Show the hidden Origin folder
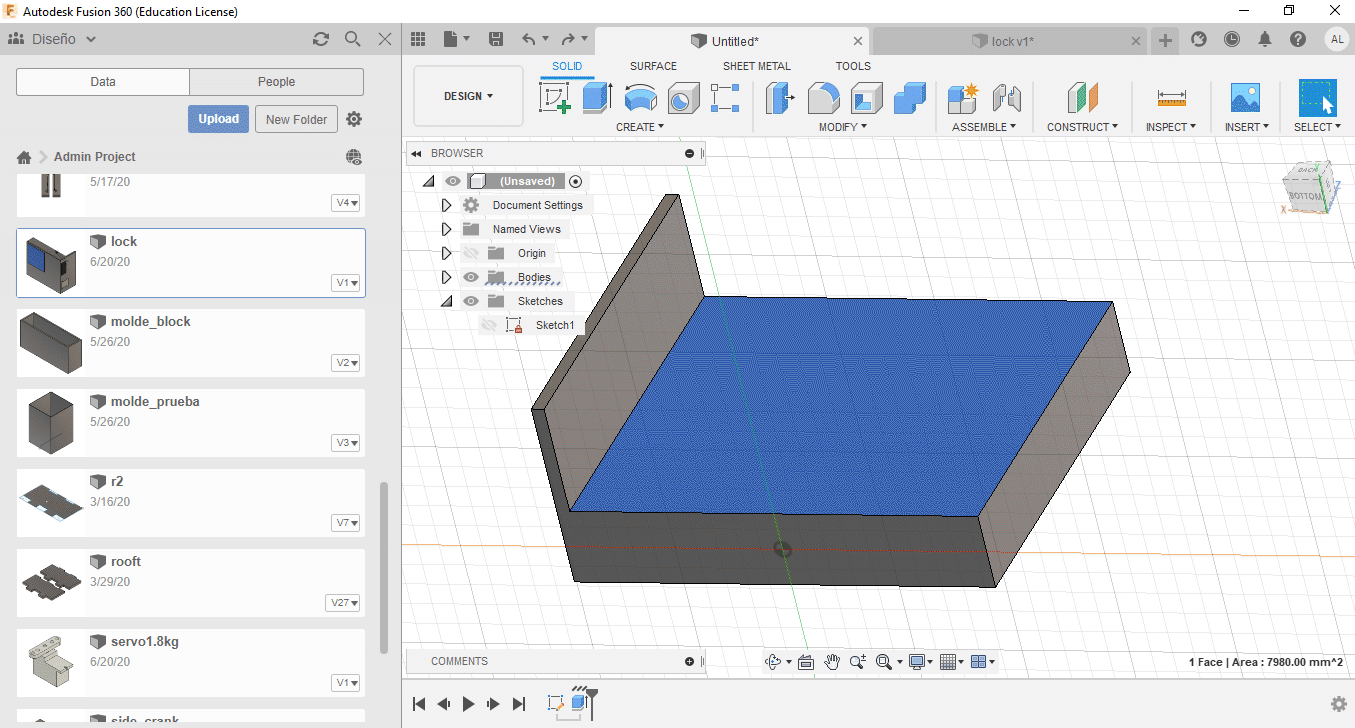This screenshot has width=1355, height=728. [471, 253]
